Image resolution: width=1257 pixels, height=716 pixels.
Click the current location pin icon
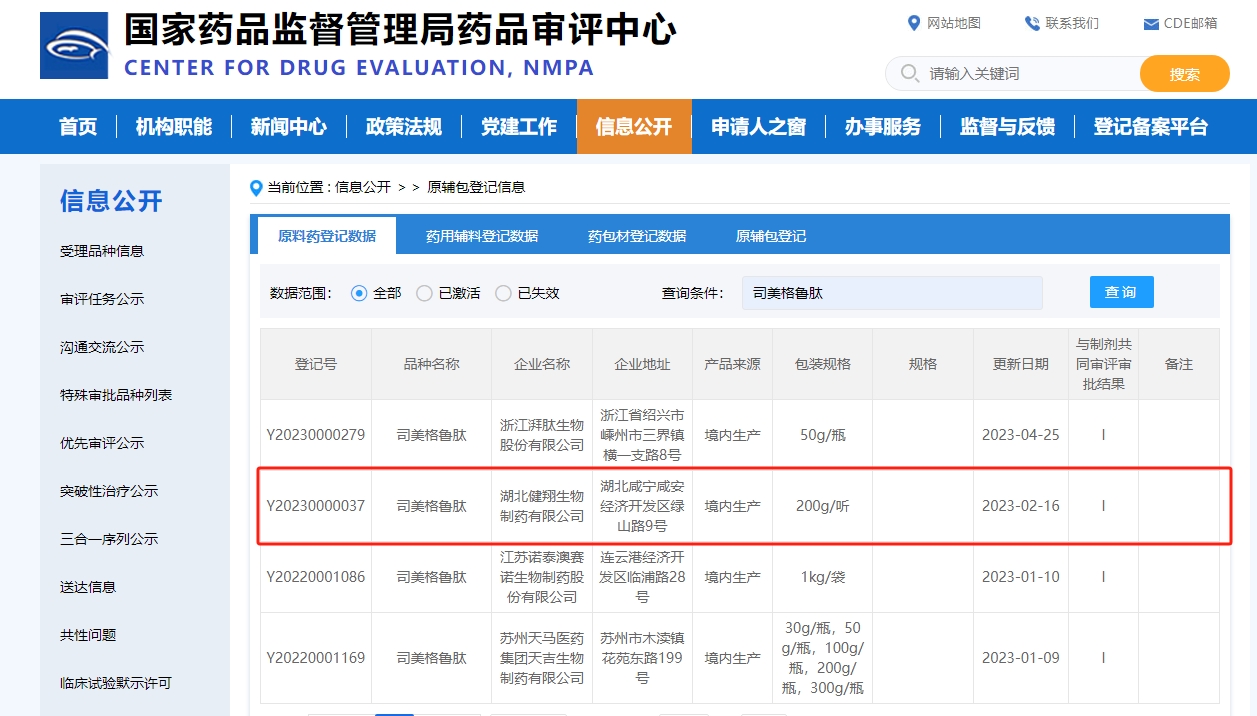[x=257, y=188]
